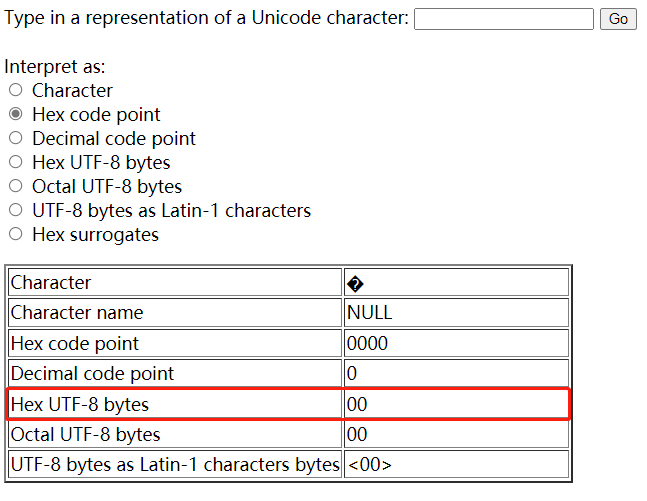Click the decimal code point value 0

click(352, 373)
